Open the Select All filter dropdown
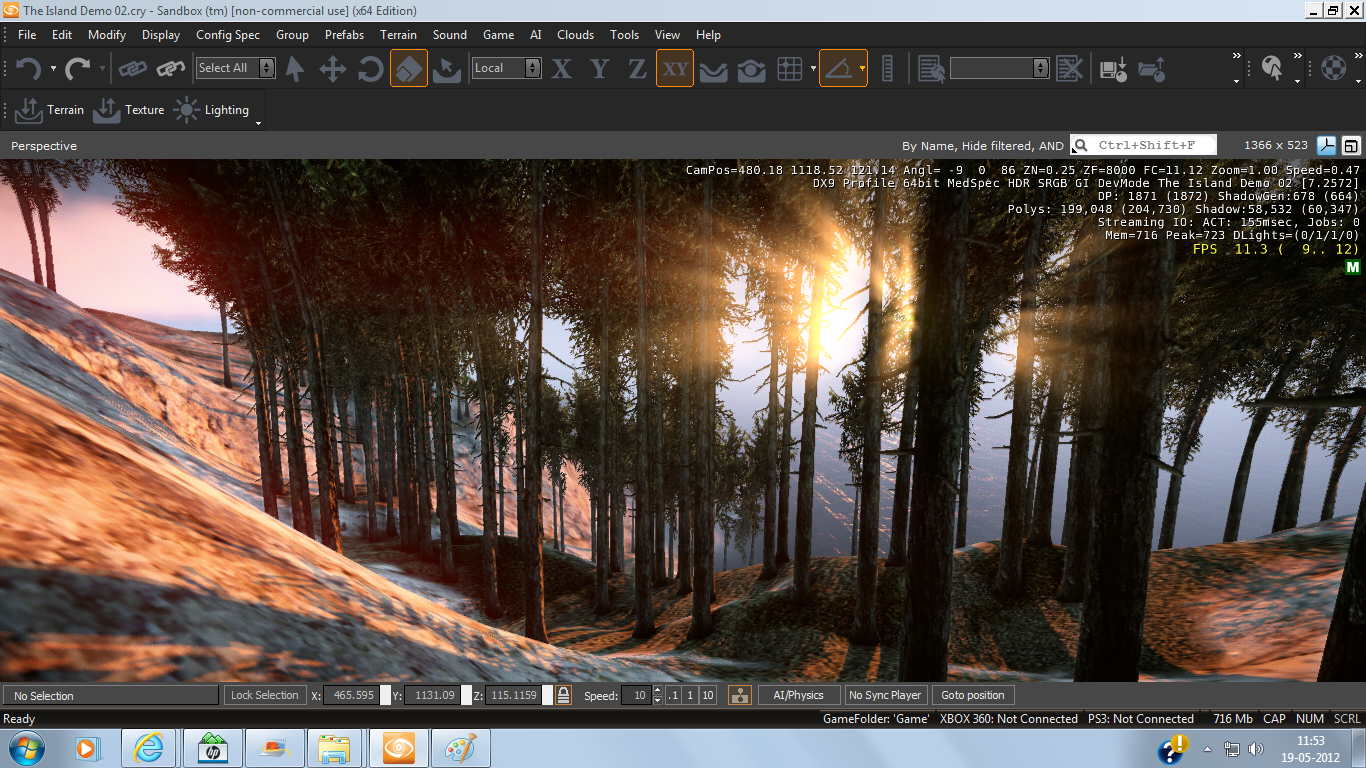Screen dimensions: 1366x768 click(x=236, y=68)
